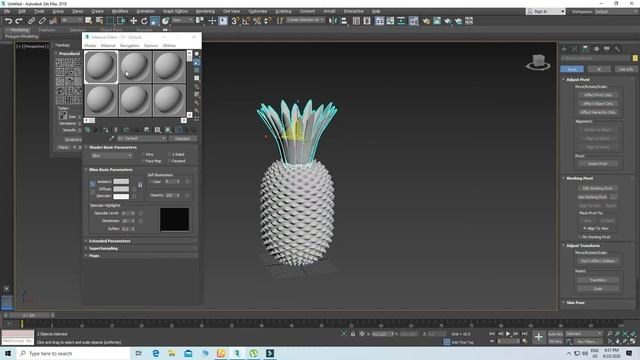Enable the Faceted checkbox
This screenshot has width=640, height=360.
pos(169,161)
